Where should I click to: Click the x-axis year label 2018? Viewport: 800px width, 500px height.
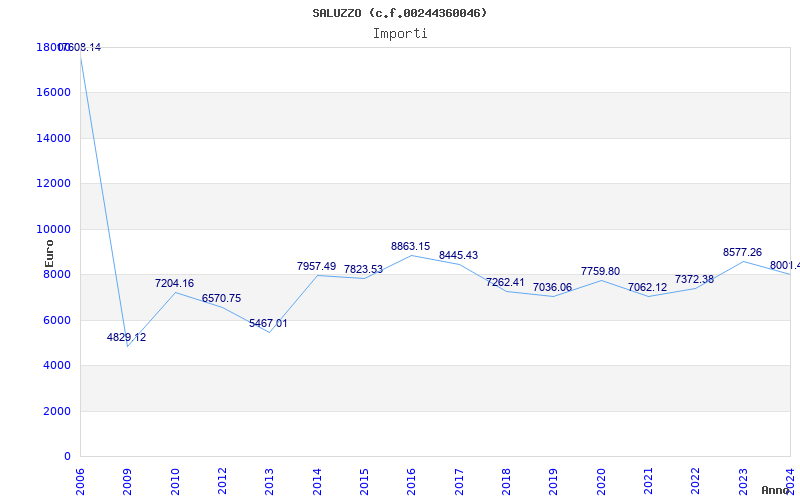pos(506,482)
